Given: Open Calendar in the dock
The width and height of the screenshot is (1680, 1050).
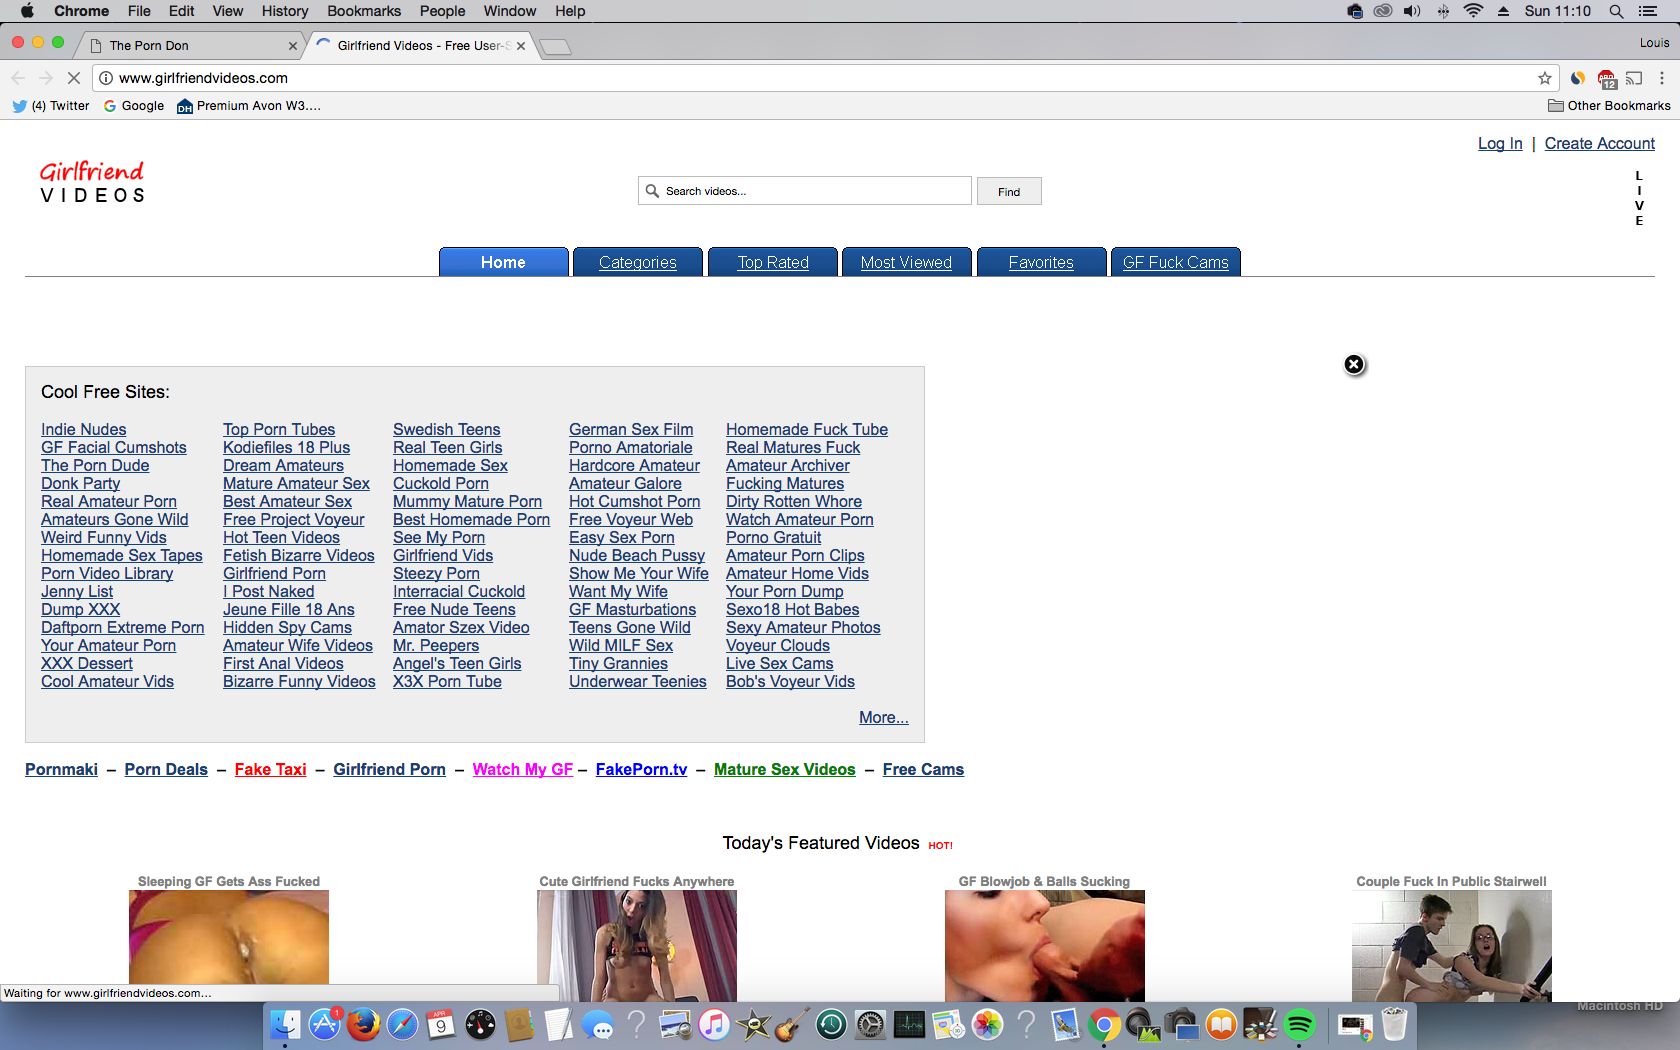Looking at the screenshot, I should pos(442,1025).
